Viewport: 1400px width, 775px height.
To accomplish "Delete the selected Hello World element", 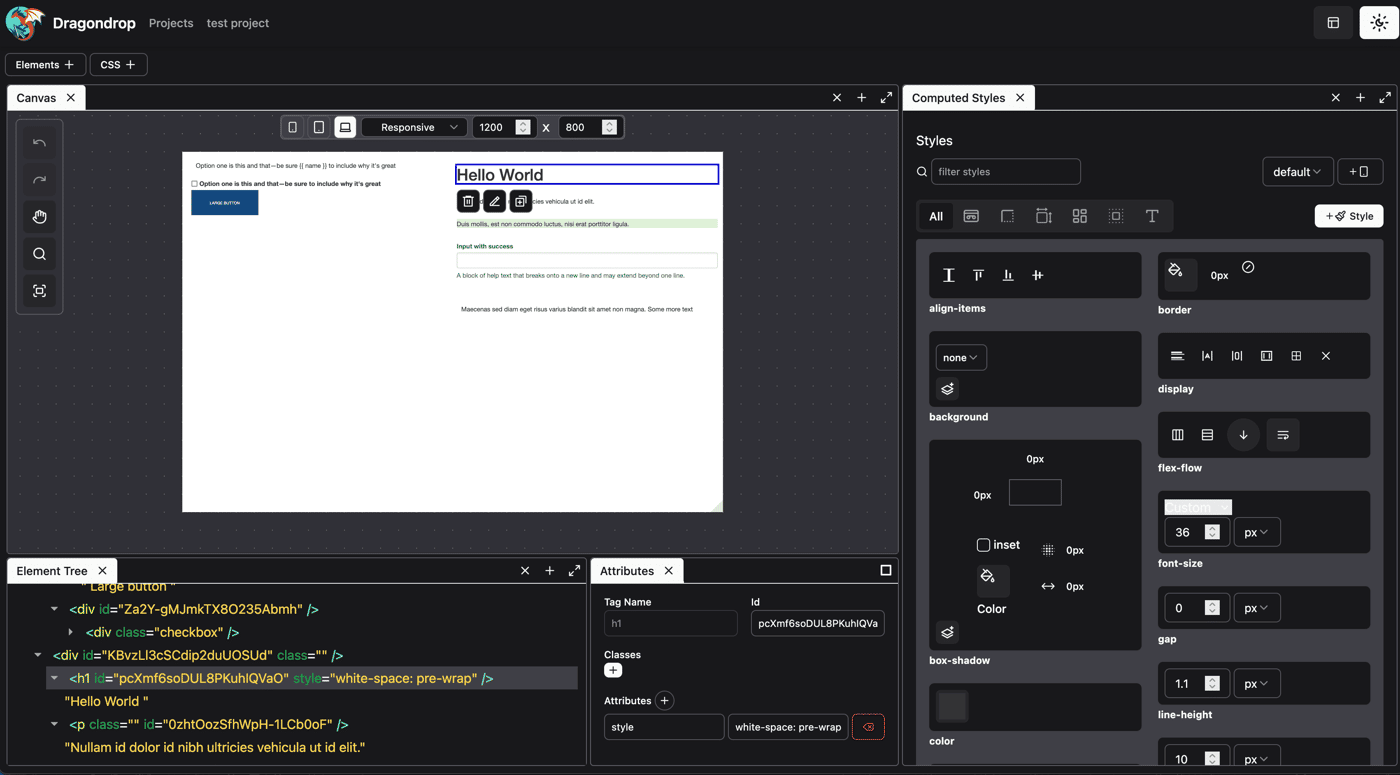I will [468, 201].
